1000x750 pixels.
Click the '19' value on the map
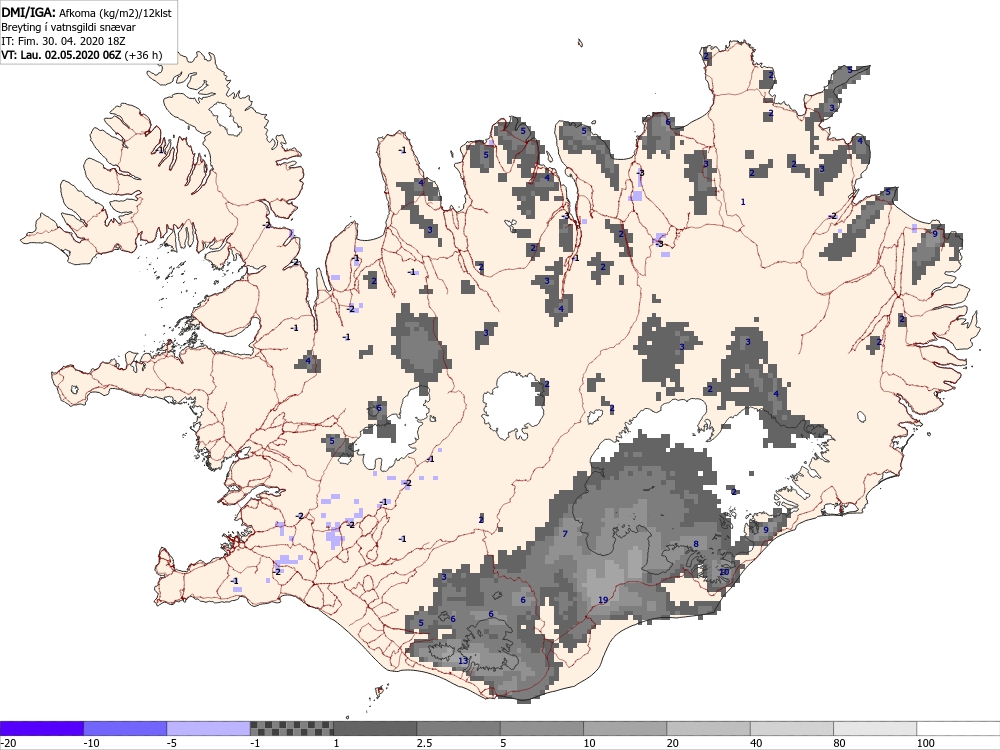(603, 600)
